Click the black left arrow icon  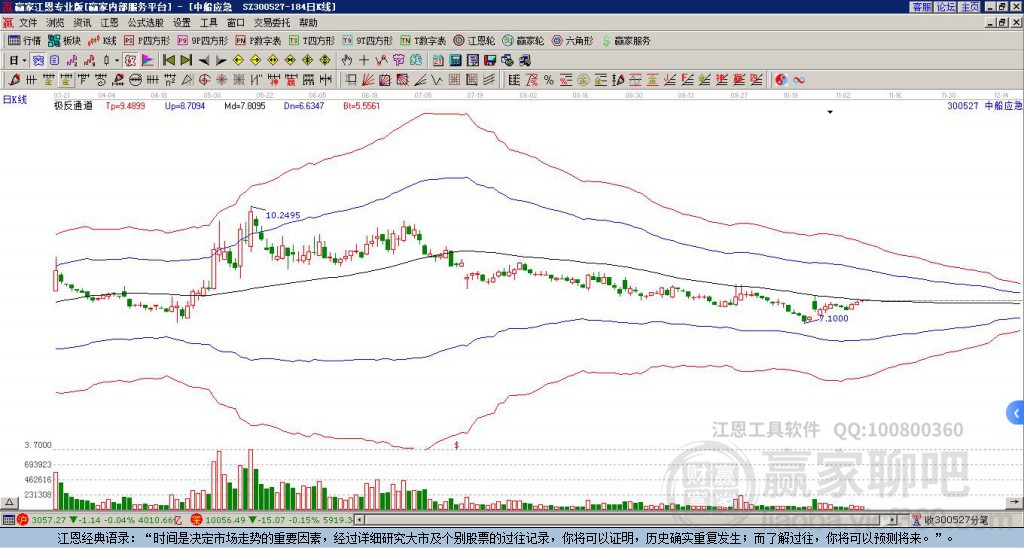pyautogui.click(x=204, y=61)
